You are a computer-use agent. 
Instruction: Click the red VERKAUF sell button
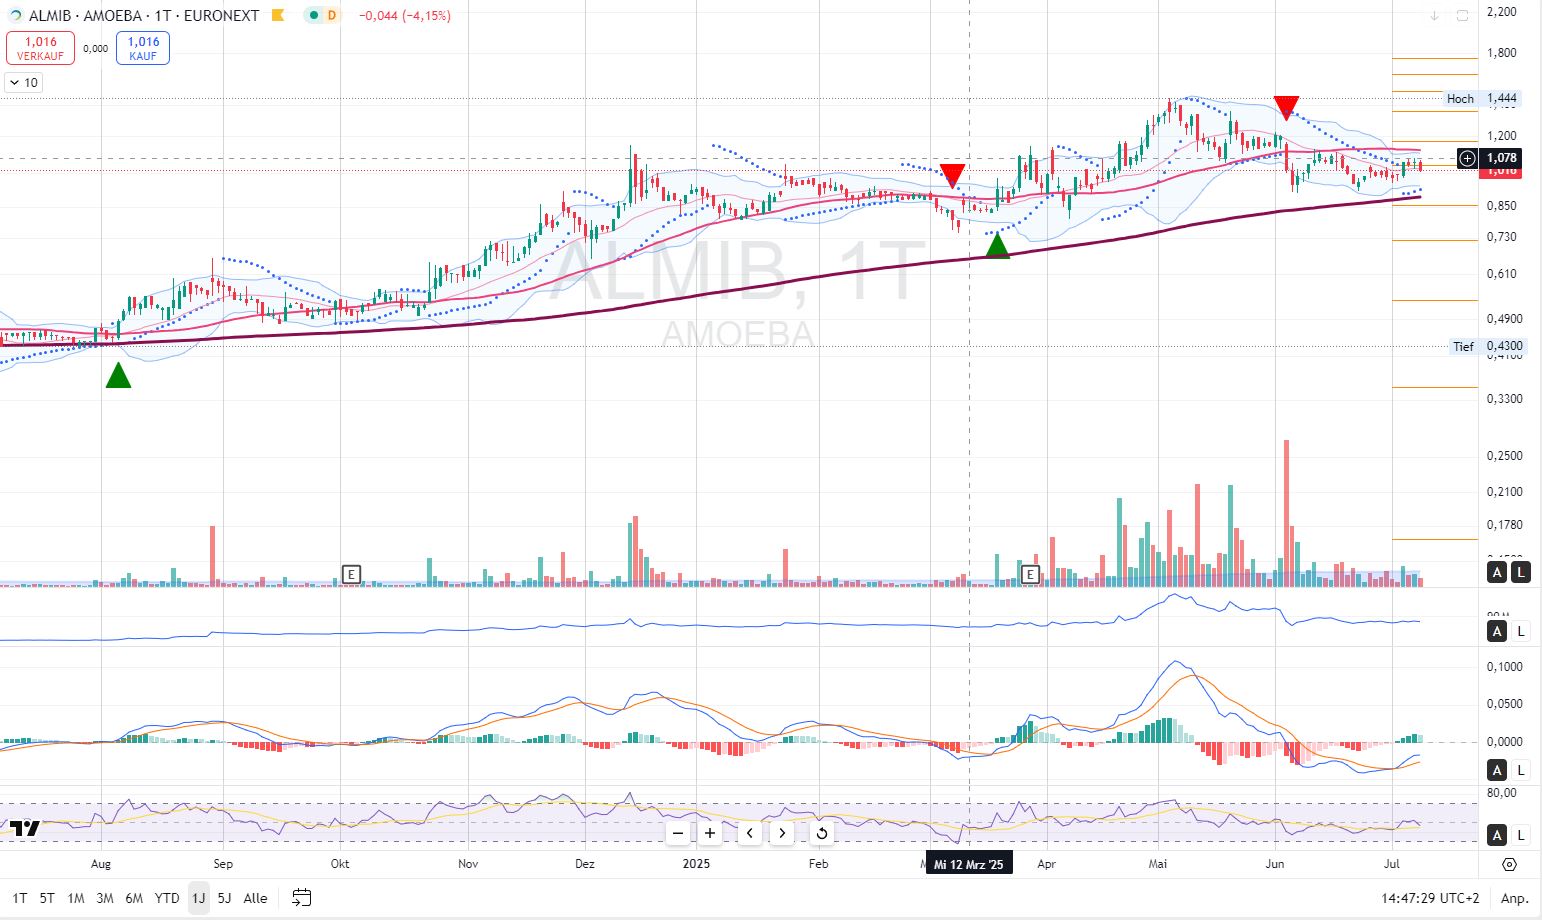click(40, 48)
